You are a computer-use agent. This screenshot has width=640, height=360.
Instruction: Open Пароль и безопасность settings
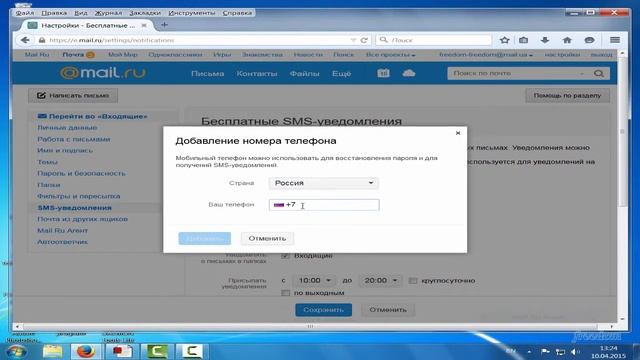pos(81,173)
